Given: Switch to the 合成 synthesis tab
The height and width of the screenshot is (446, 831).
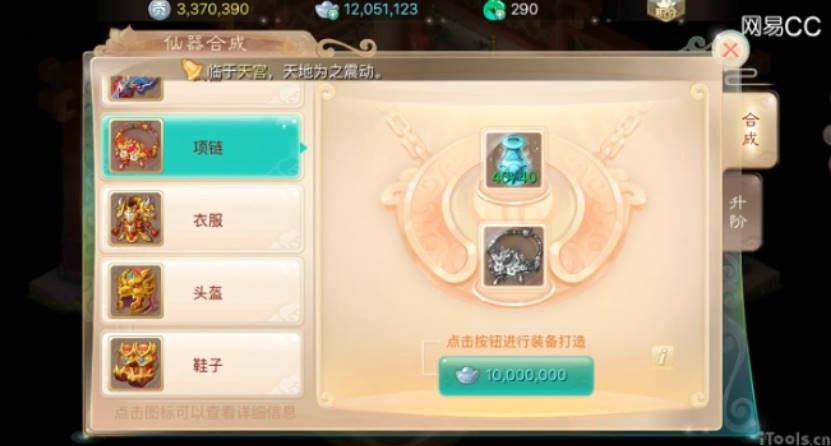Looking at the screenshot, I should coord(749,129).
